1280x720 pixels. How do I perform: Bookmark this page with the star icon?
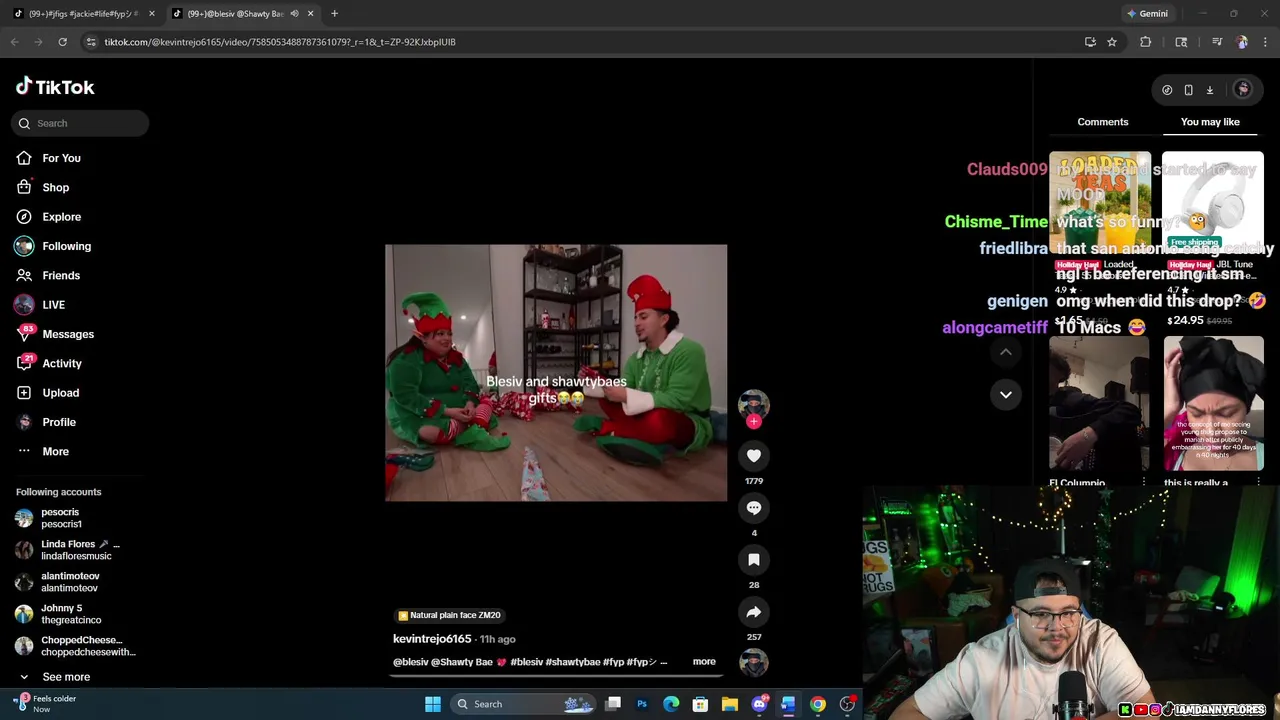point(1112,42)
